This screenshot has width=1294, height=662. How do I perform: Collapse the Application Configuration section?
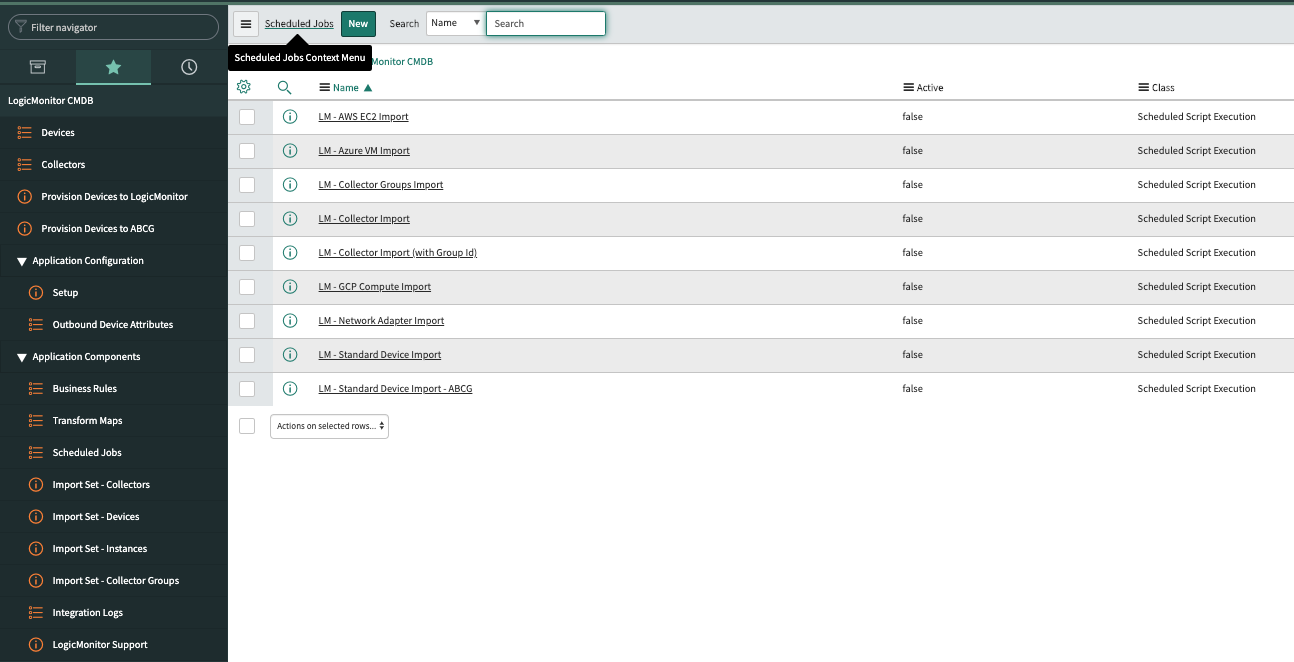22,261
